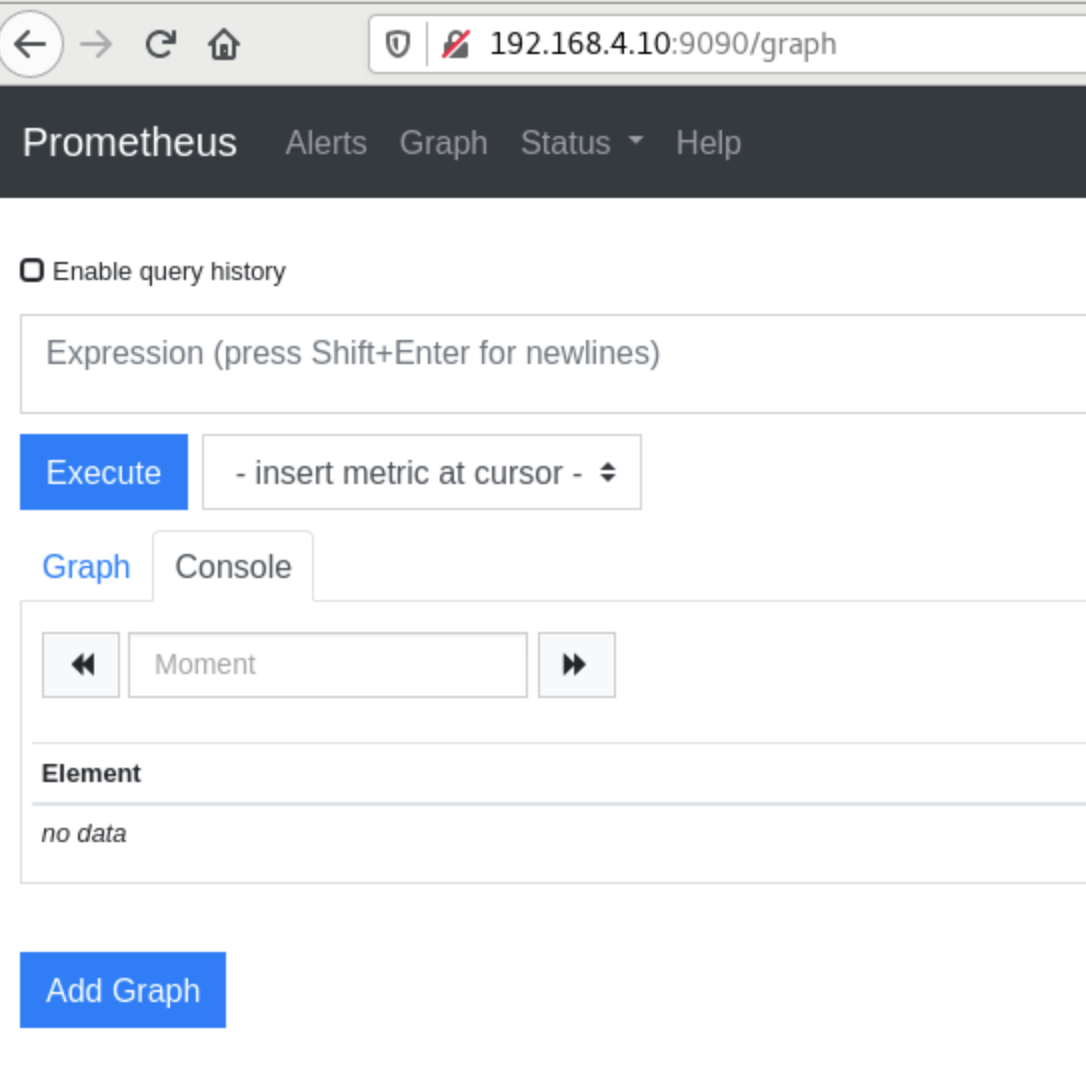The height and width of the screenshot is (1066, 1086).
Task: Click the Add Graph button
Action: 123,990
